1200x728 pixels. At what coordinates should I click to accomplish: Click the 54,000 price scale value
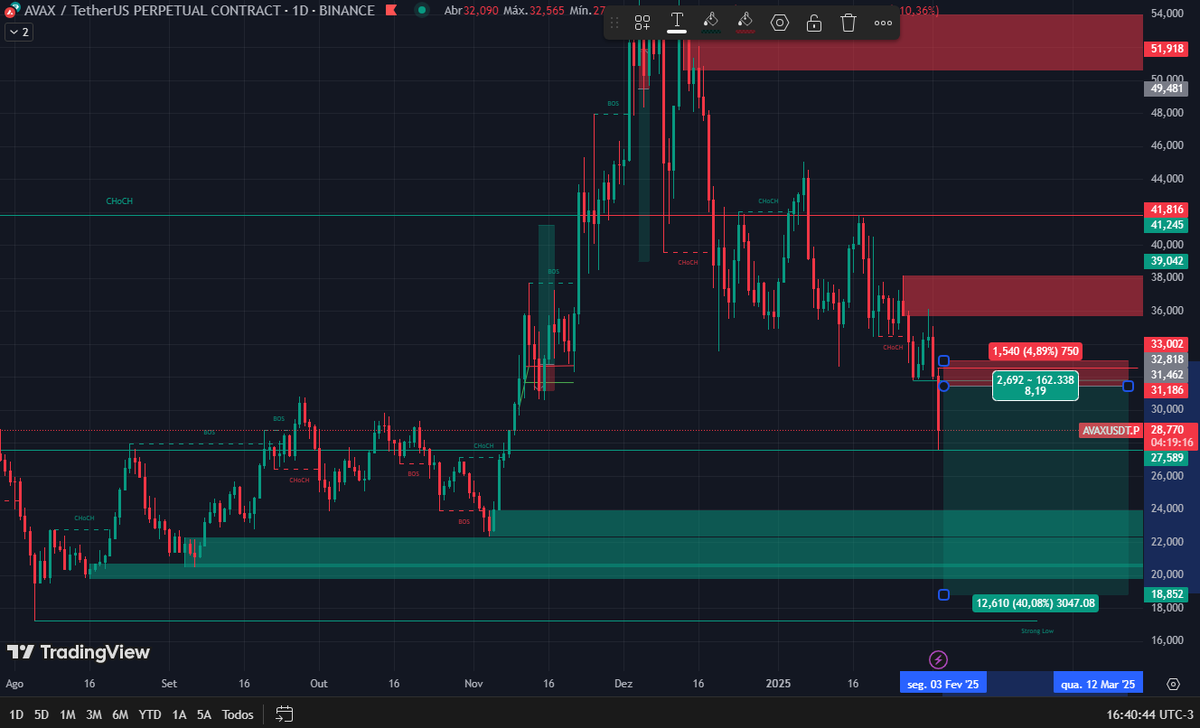pyautogui.click(x=1168, y=14)
